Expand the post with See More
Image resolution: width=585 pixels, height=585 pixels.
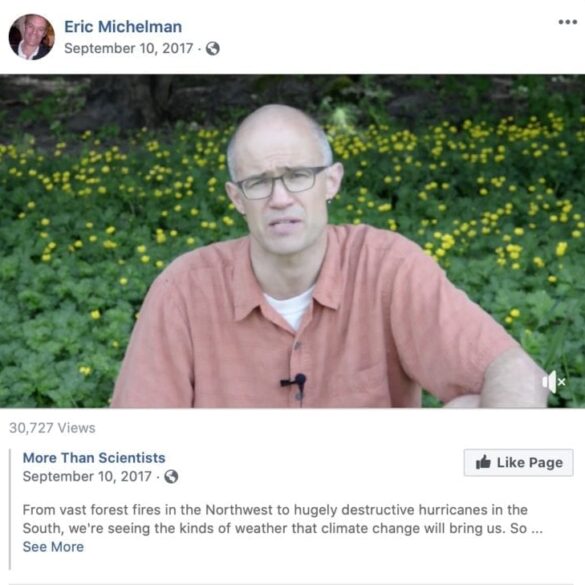(53, 547)
